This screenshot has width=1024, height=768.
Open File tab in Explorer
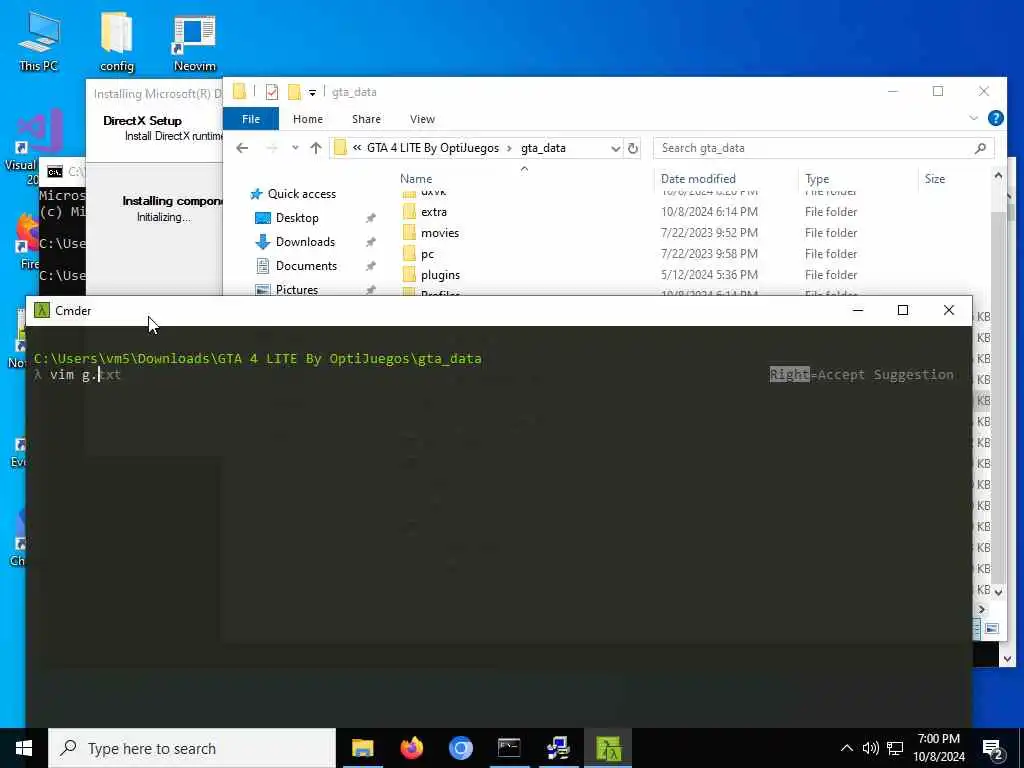[251, 119]
